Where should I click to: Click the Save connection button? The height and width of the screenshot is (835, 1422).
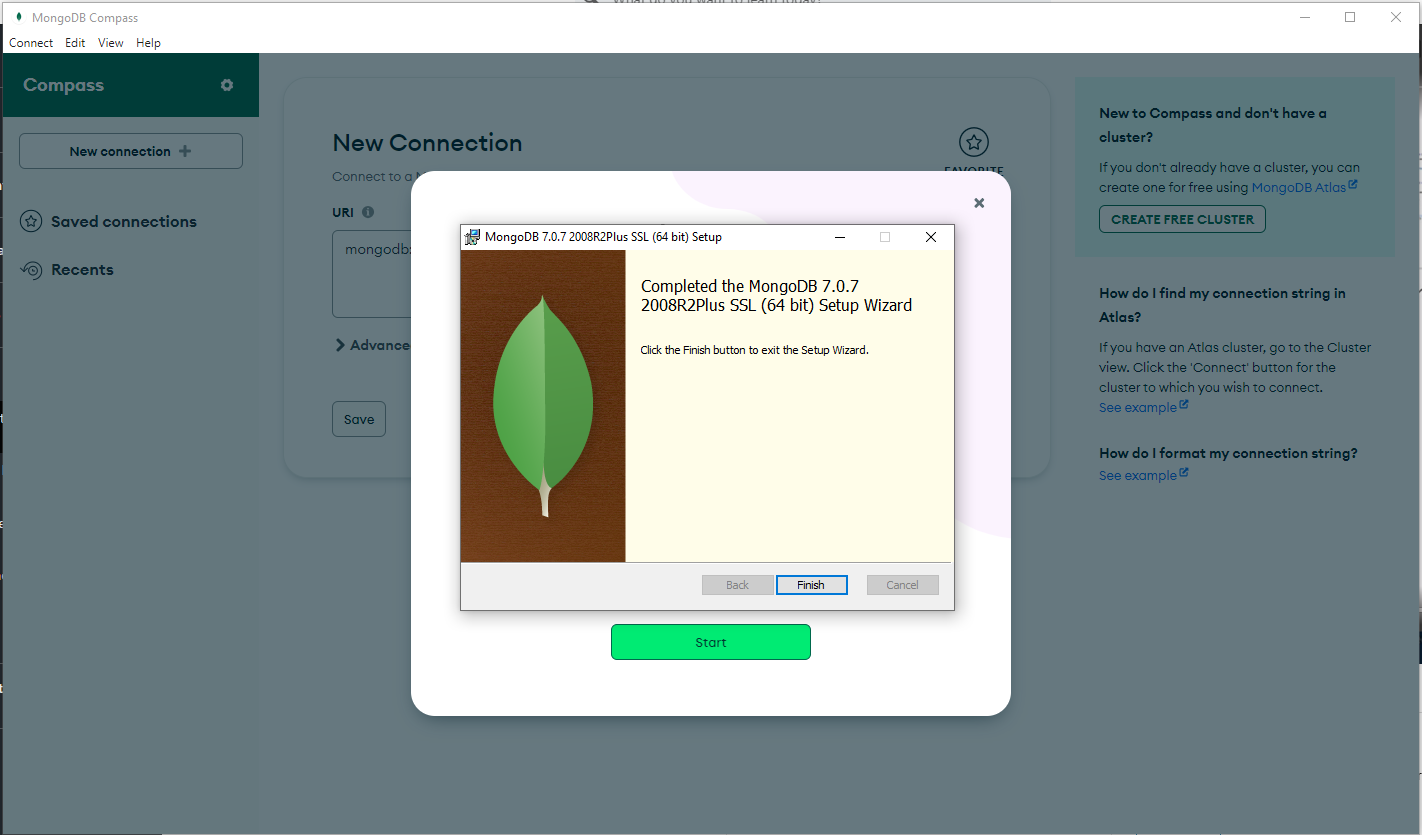coord(359,419)
